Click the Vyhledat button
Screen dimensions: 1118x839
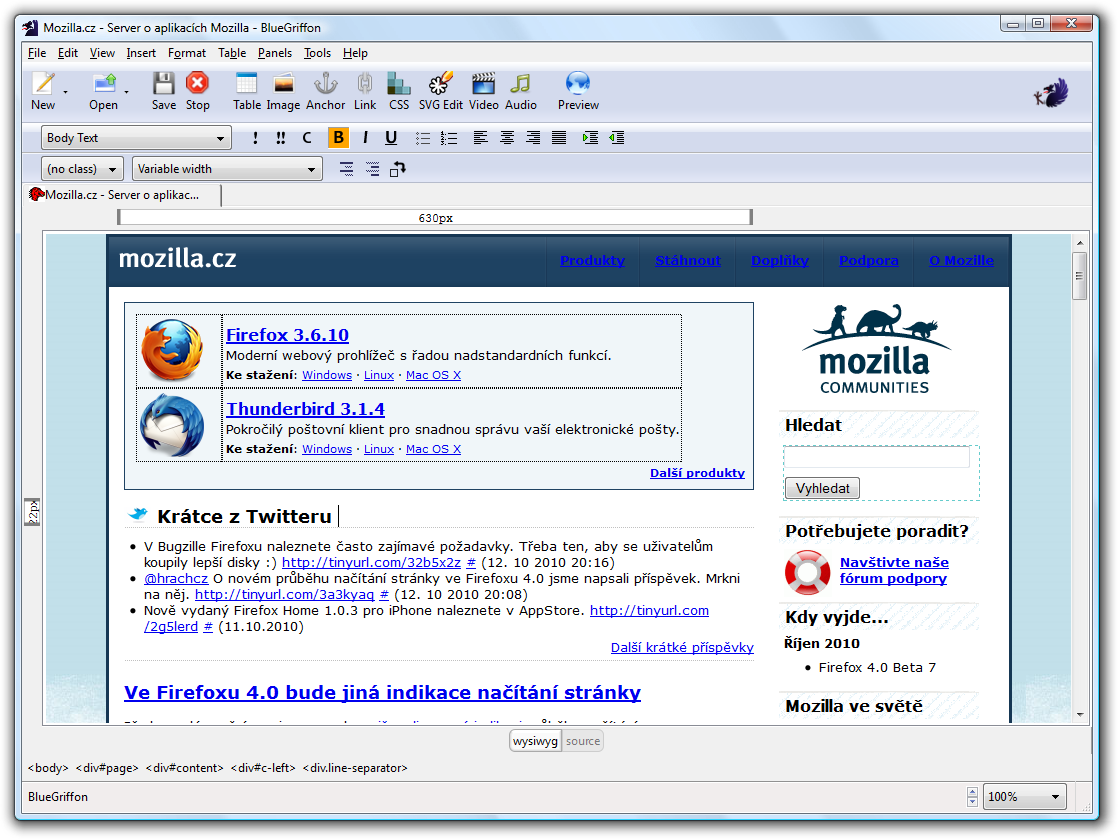point(822,488)
